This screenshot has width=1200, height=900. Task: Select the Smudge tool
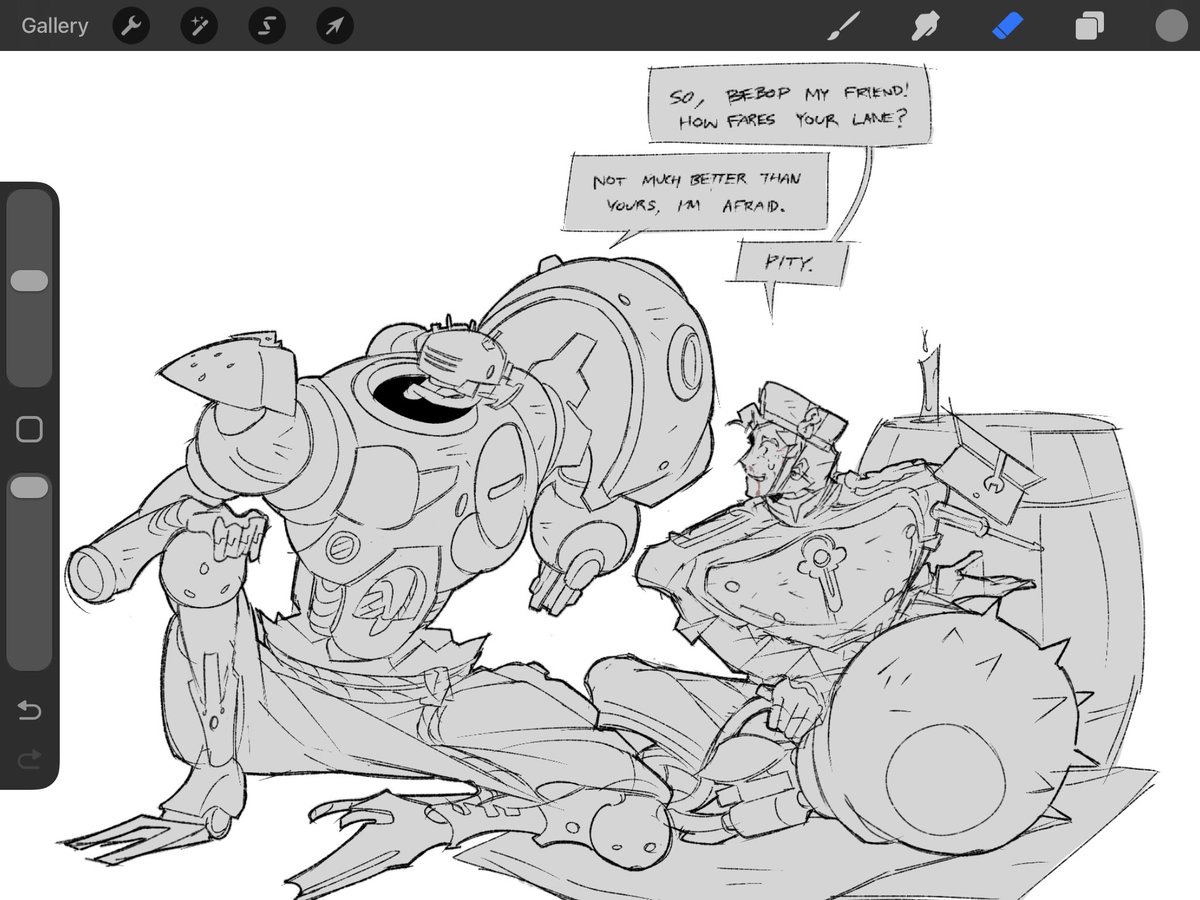coord(925,26)
